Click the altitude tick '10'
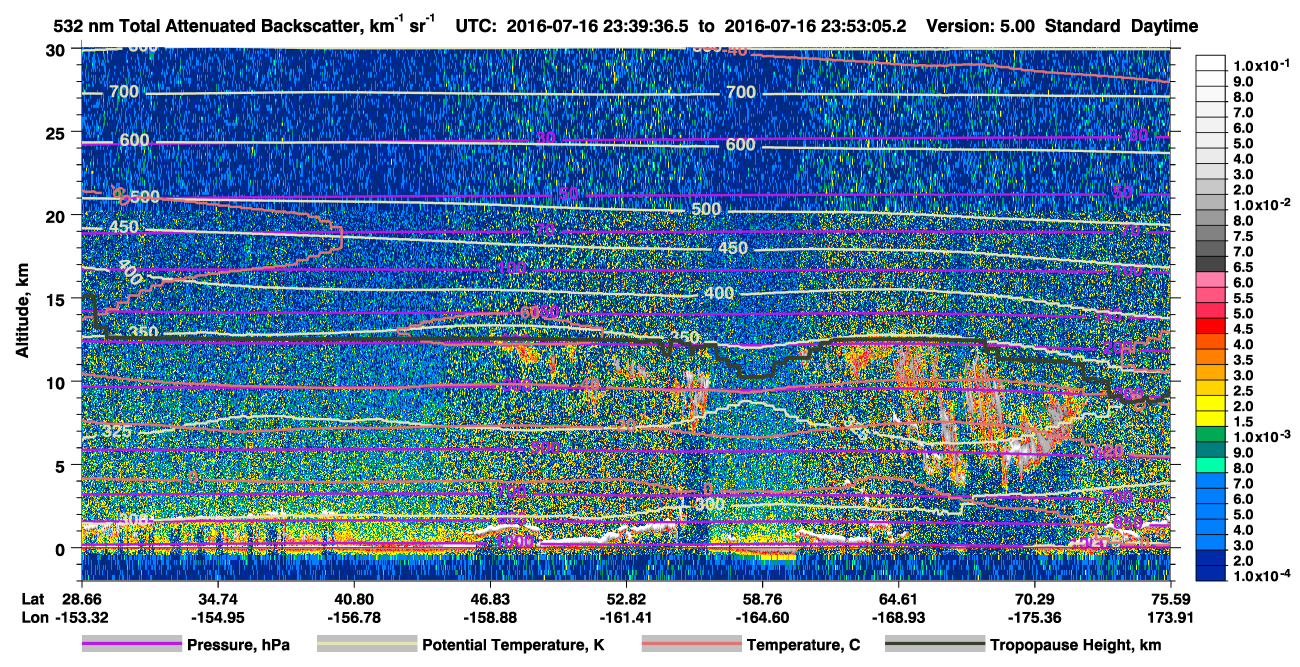The image size is (1300, 667). pyautogui.click(x=57, y=382)
